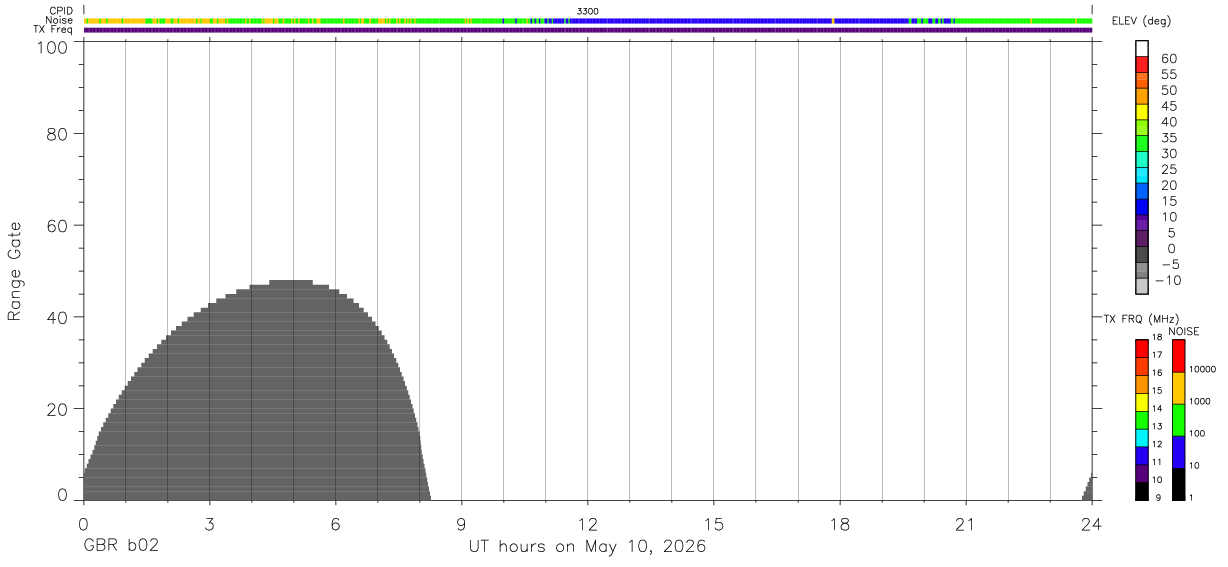Click the 'TX Freq' label at top left

point(54,30)
